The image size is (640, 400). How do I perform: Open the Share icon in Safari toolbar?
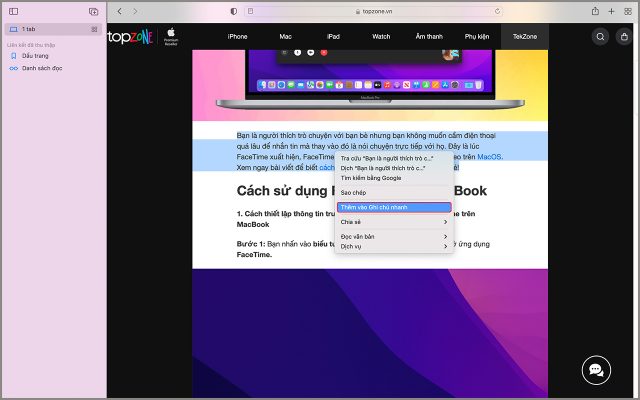click(x=595, y=11)
